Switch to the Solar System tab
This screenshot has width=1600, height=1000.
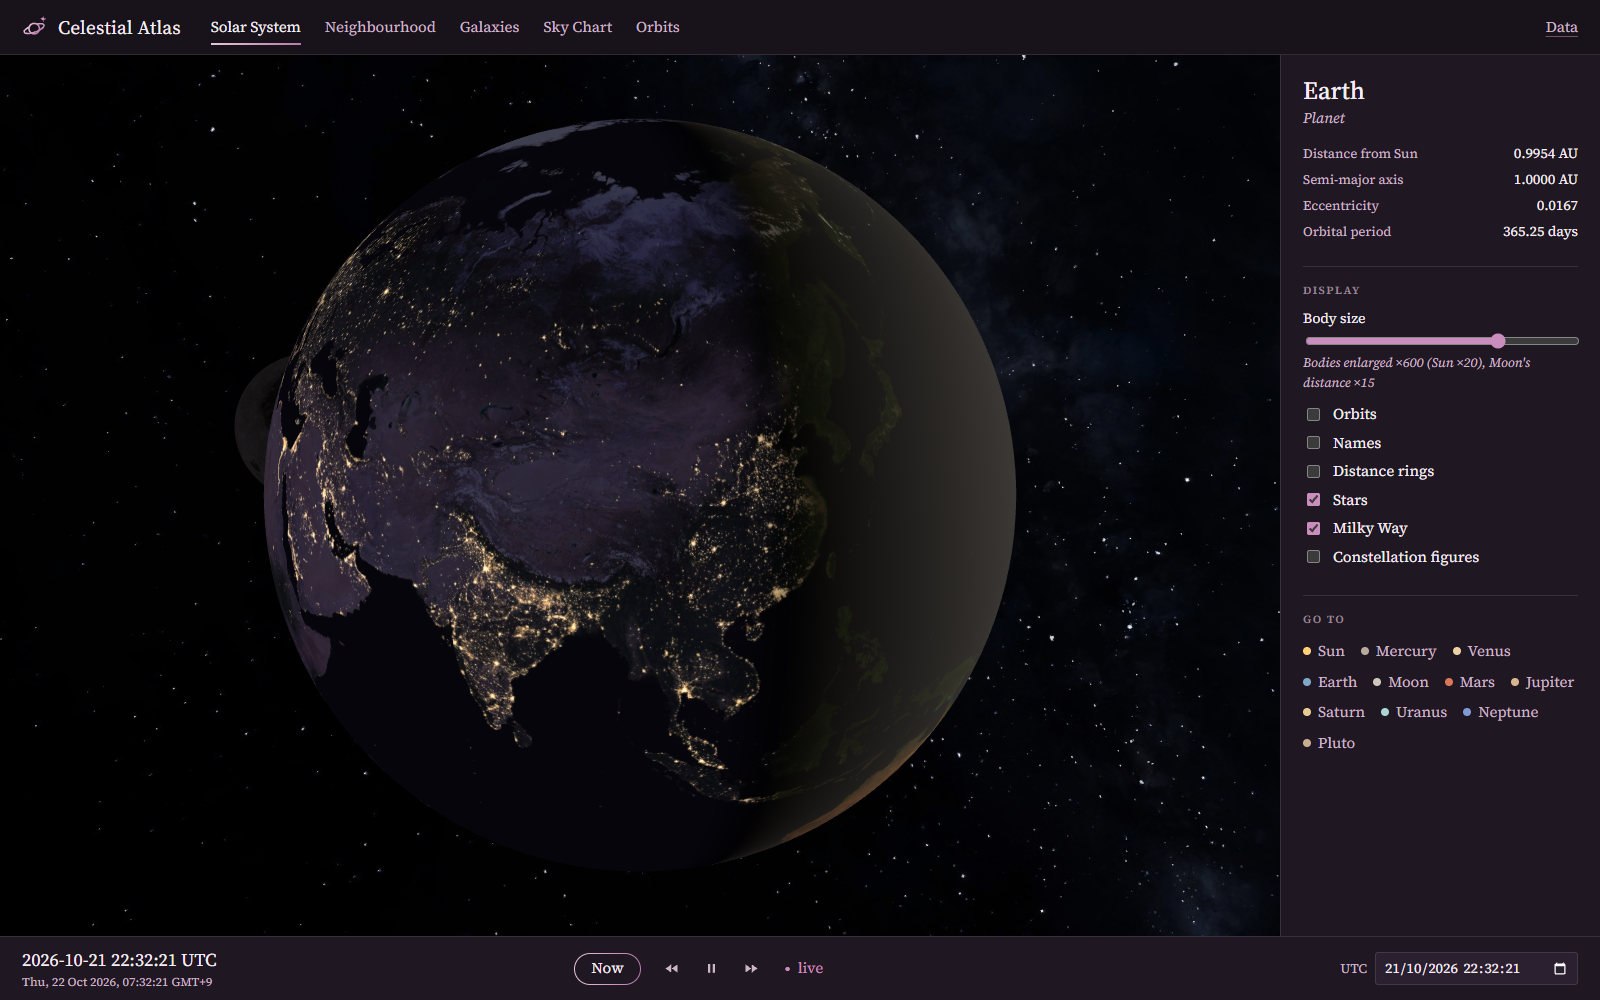point(255,27)
